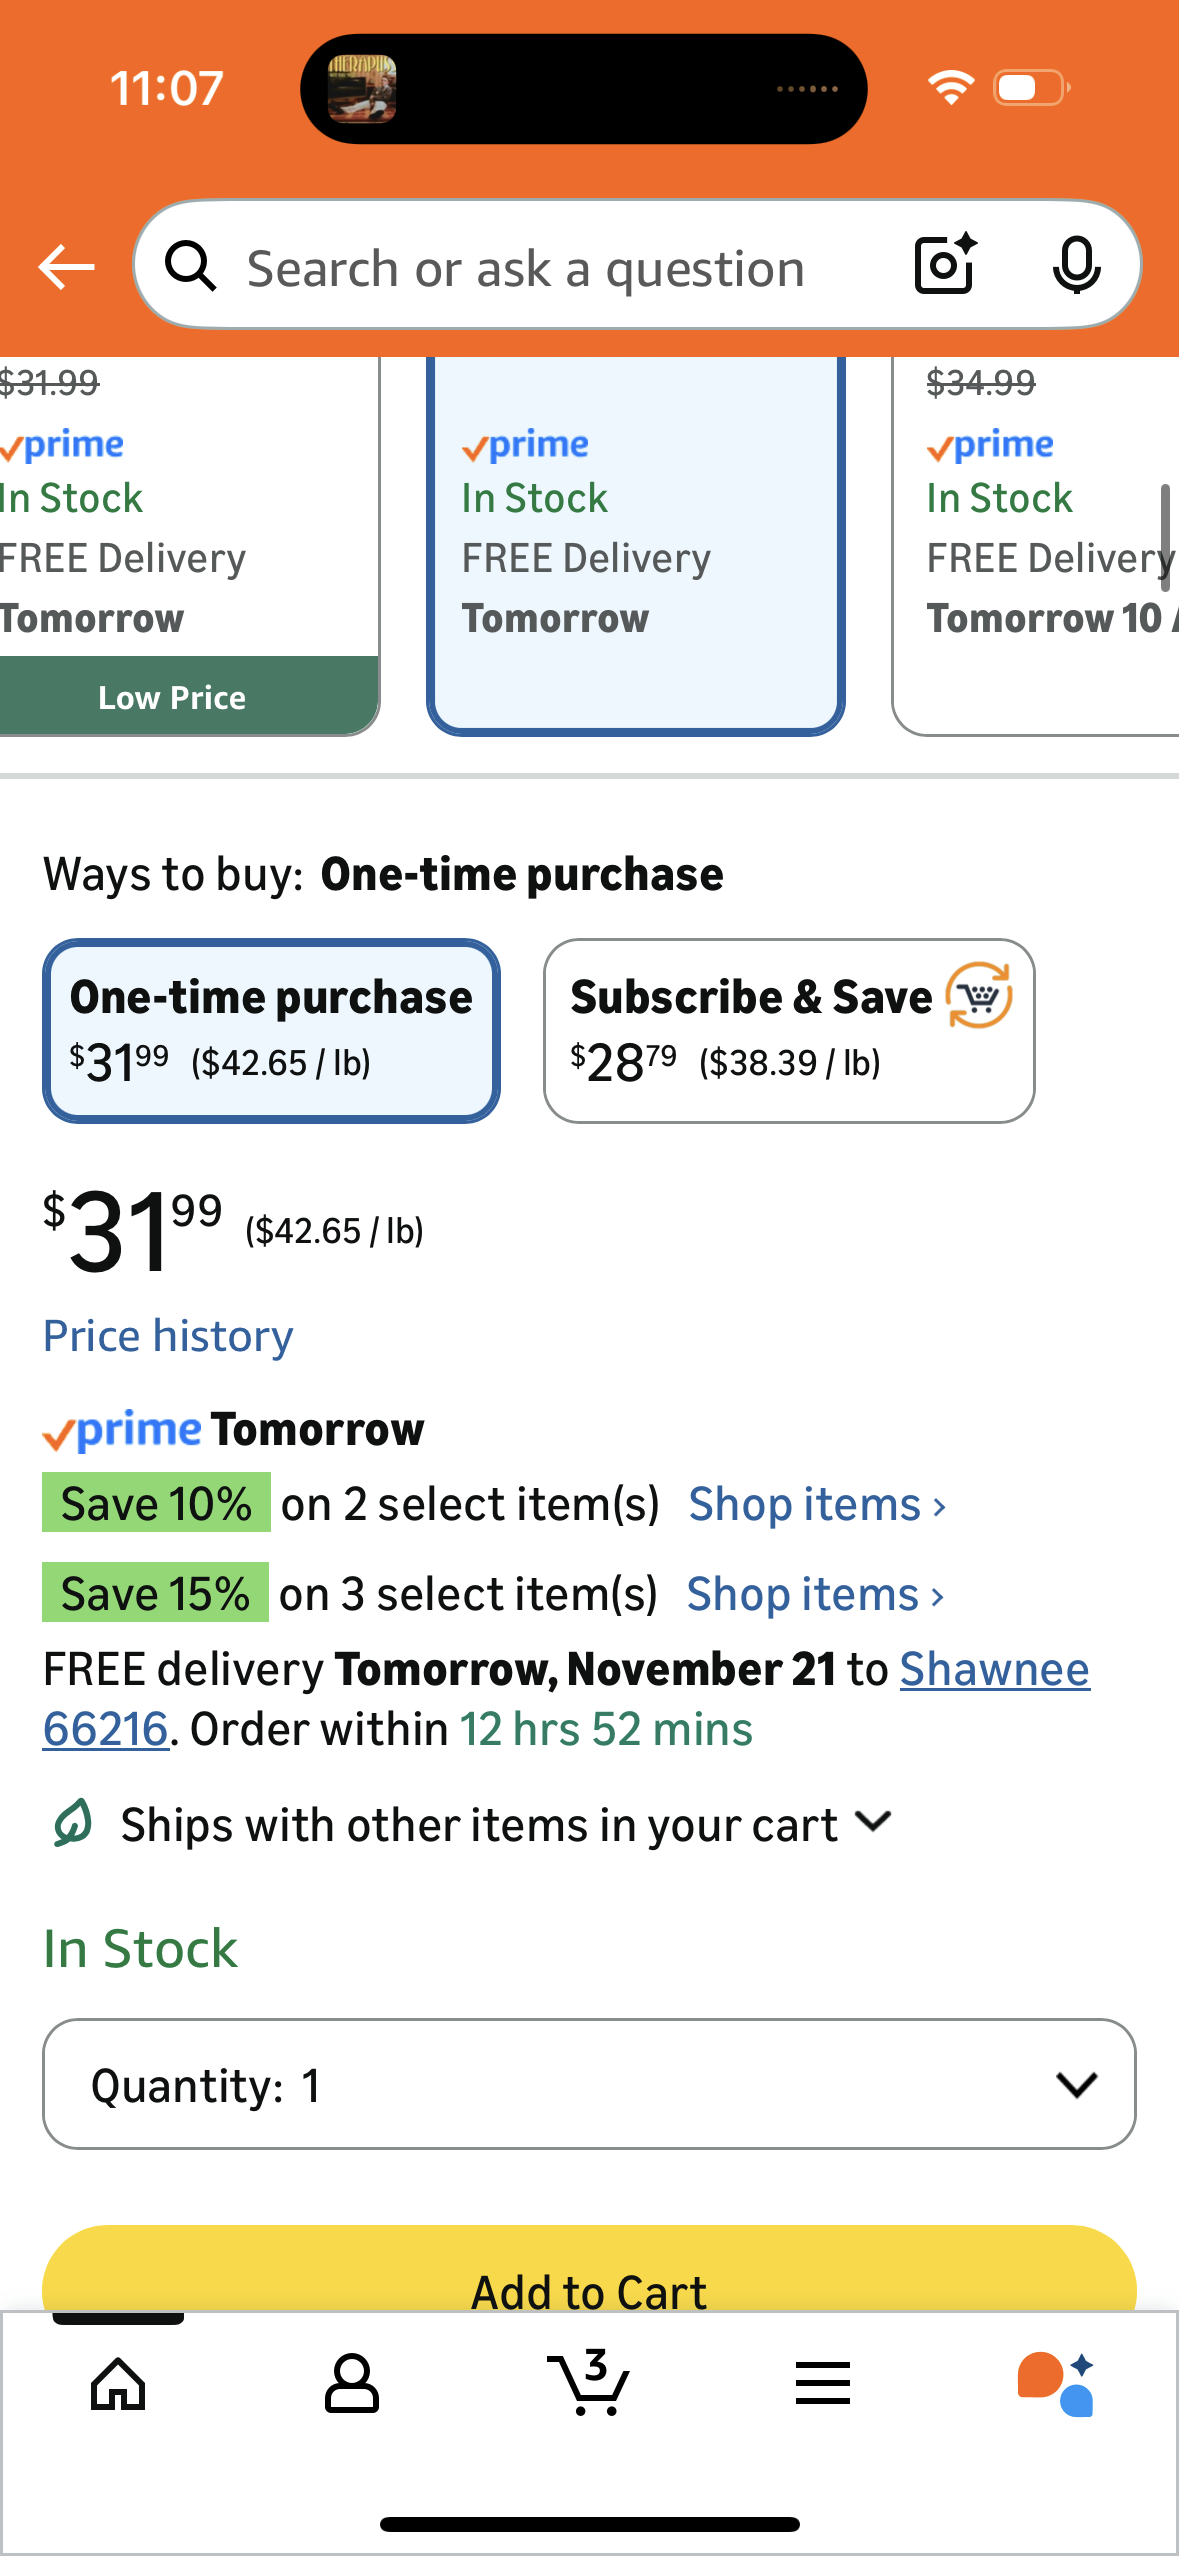The width and height of the screenshot is (1179, 2556).
Task: Launch the Rufus AI assistant icon
Action: pos(1056,2384)
